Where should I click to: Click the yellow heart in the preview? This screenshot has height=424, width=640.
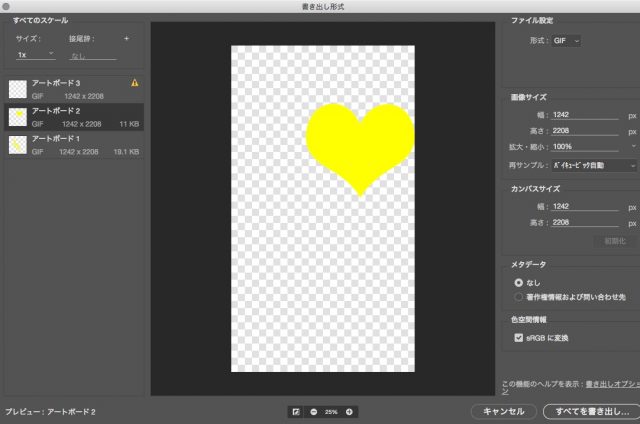point(359,143)
